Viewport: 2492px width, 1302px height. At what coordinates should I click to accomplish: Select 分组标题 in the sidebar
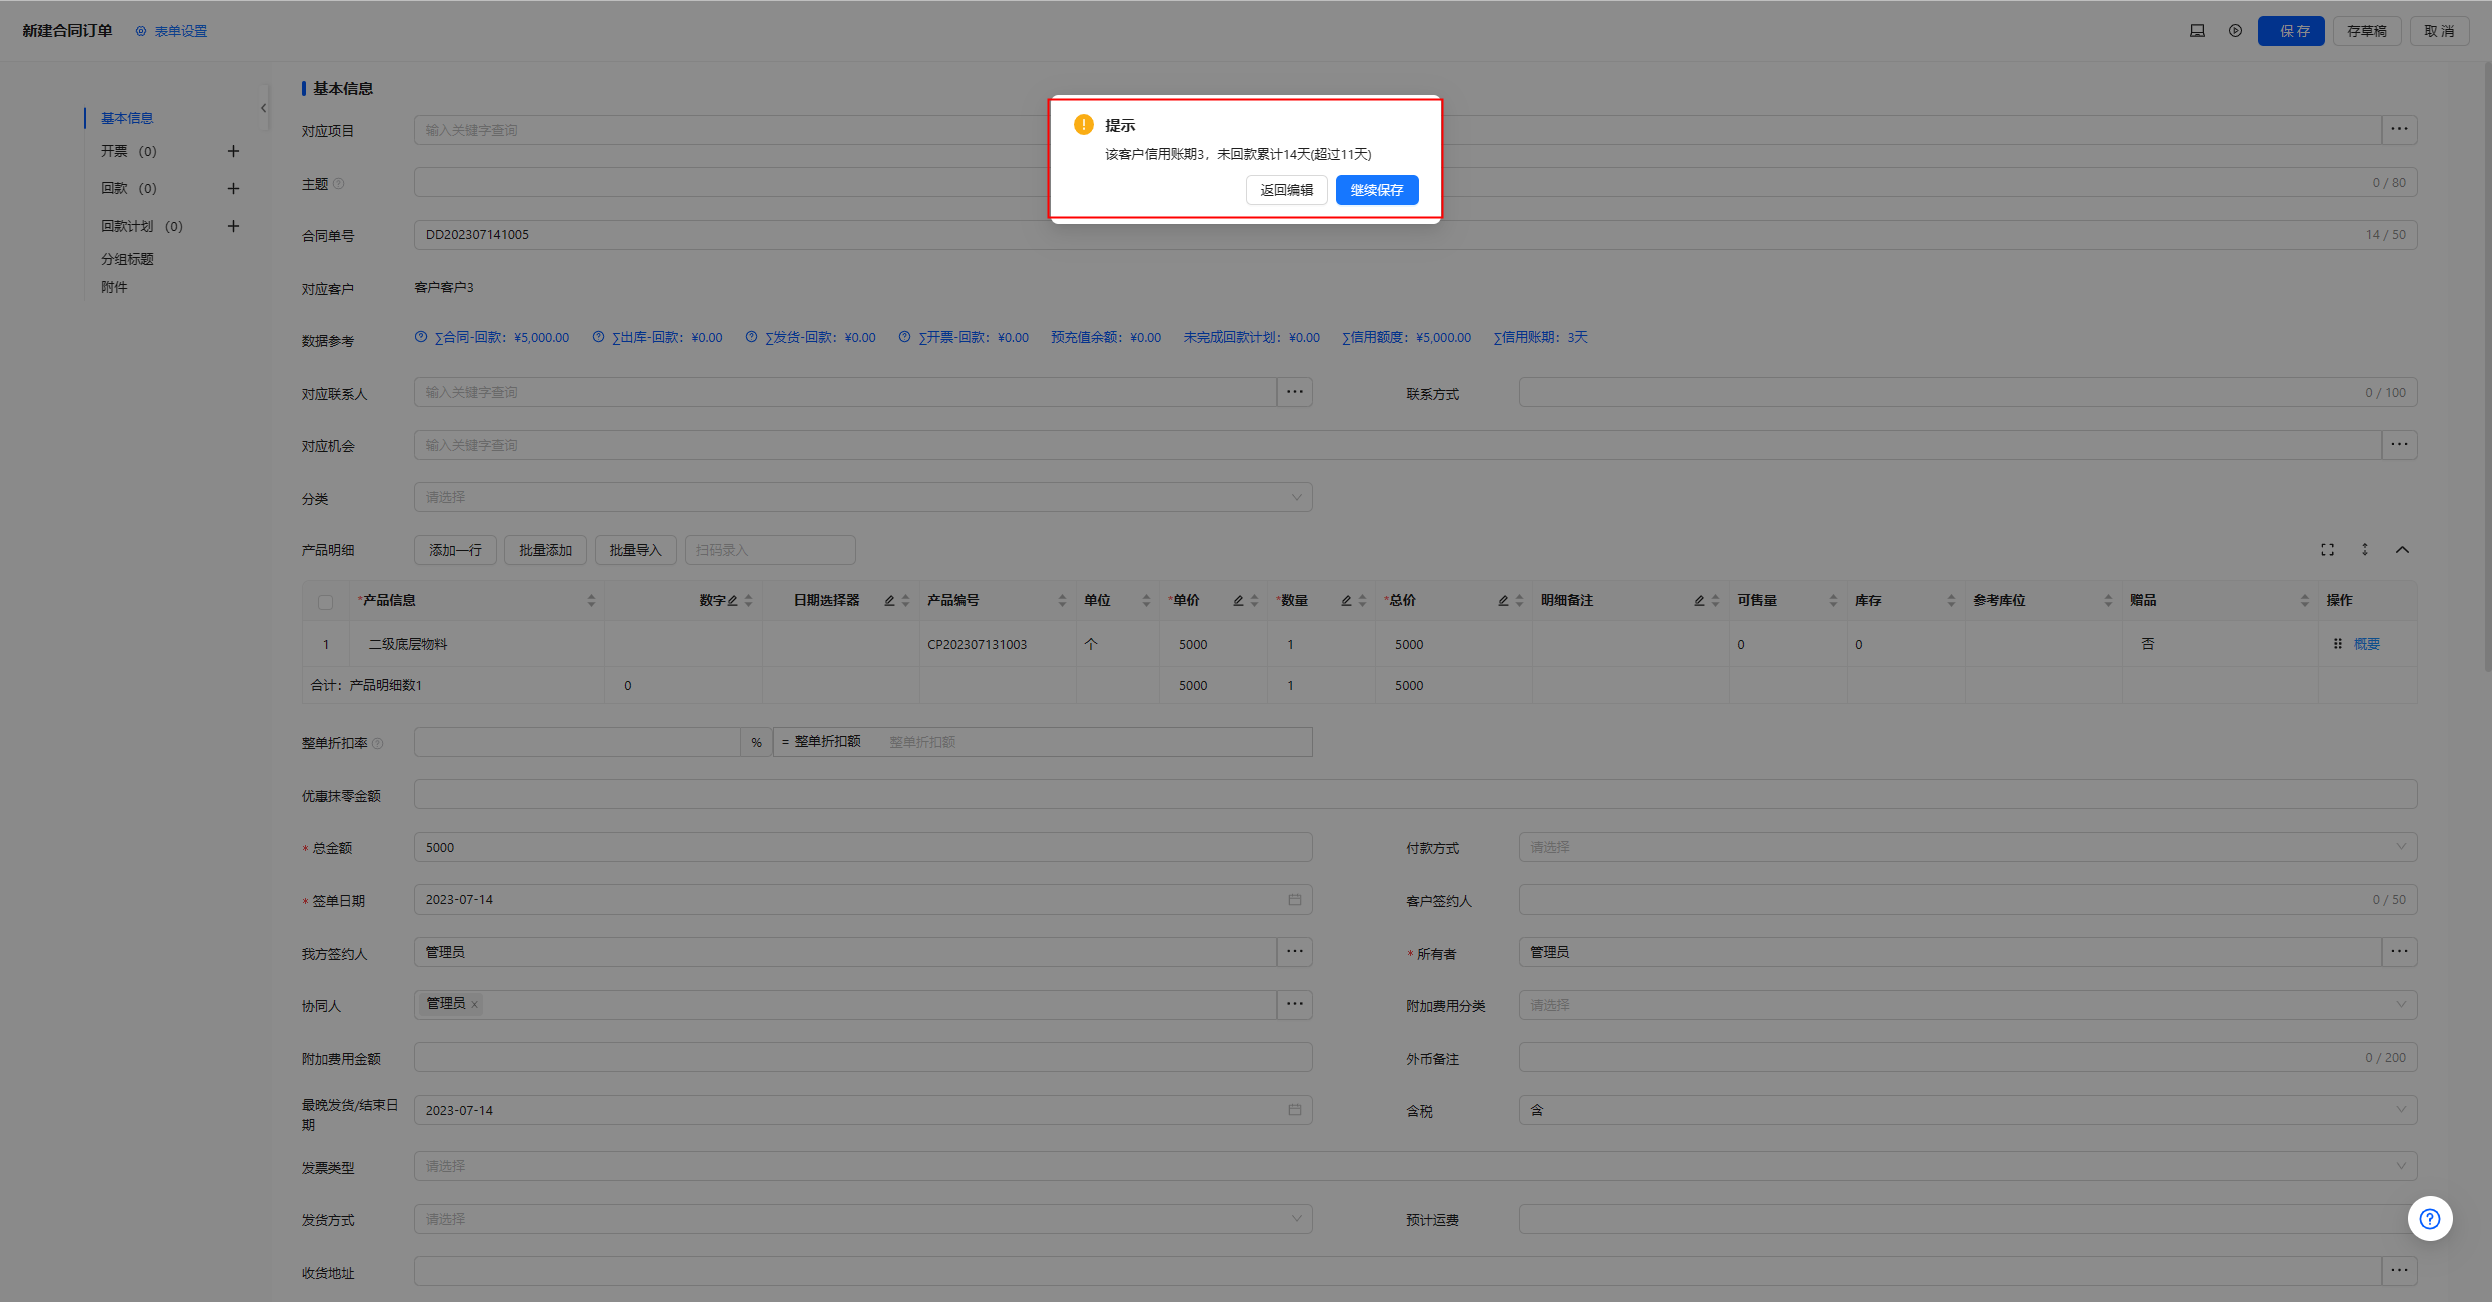point(127,259)
